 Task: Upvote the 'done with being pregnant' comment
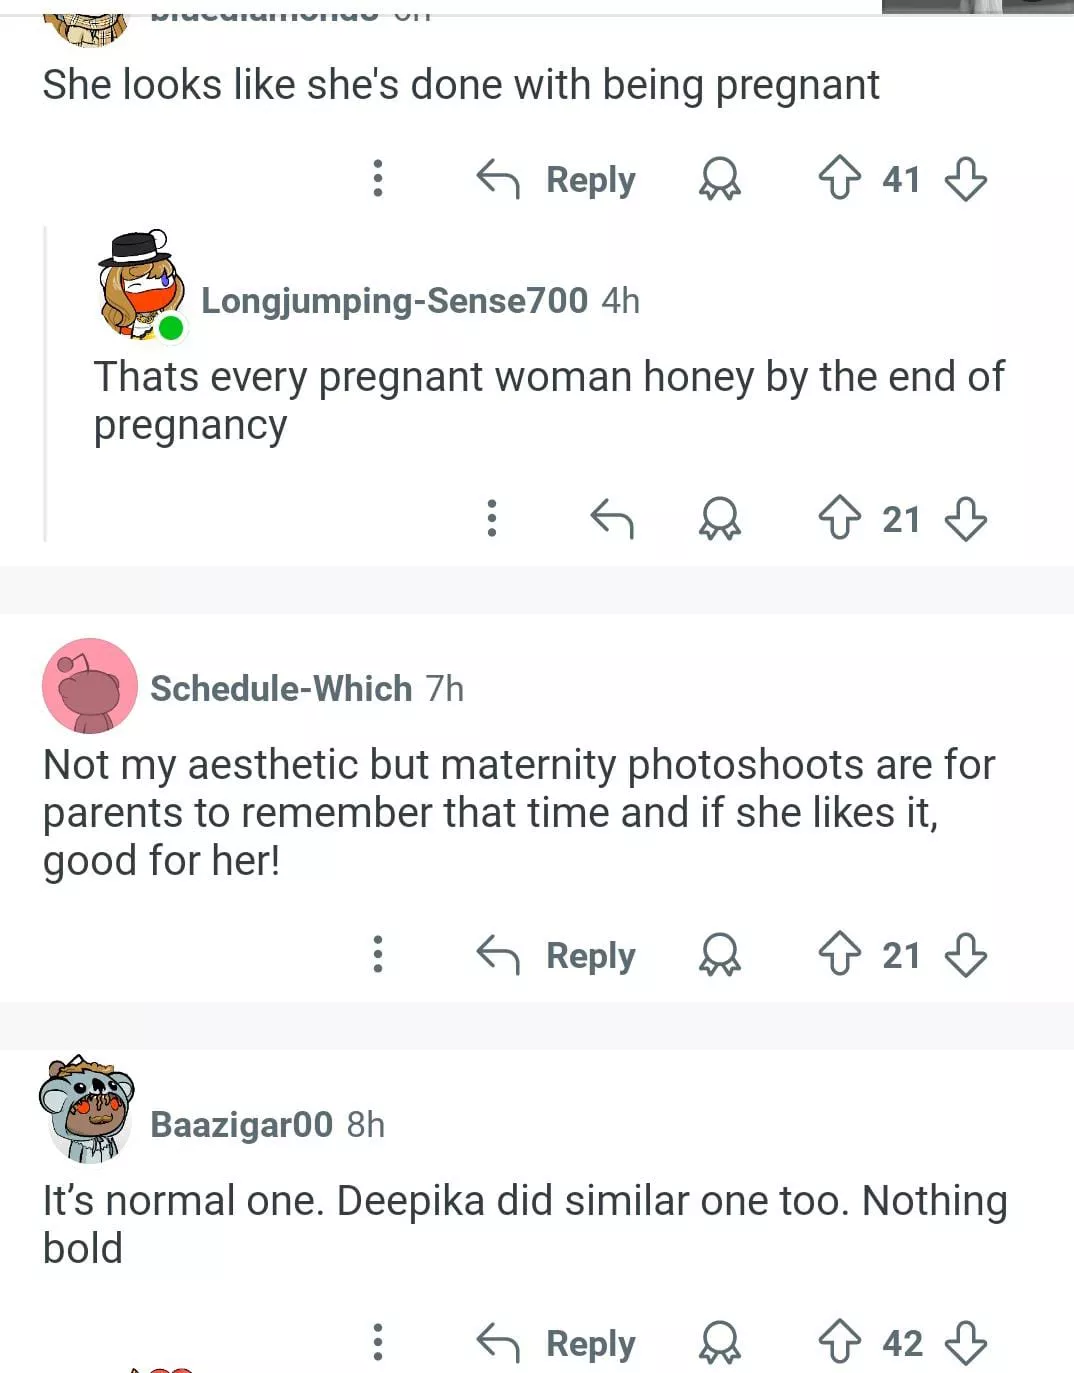[x=839, y=179]
